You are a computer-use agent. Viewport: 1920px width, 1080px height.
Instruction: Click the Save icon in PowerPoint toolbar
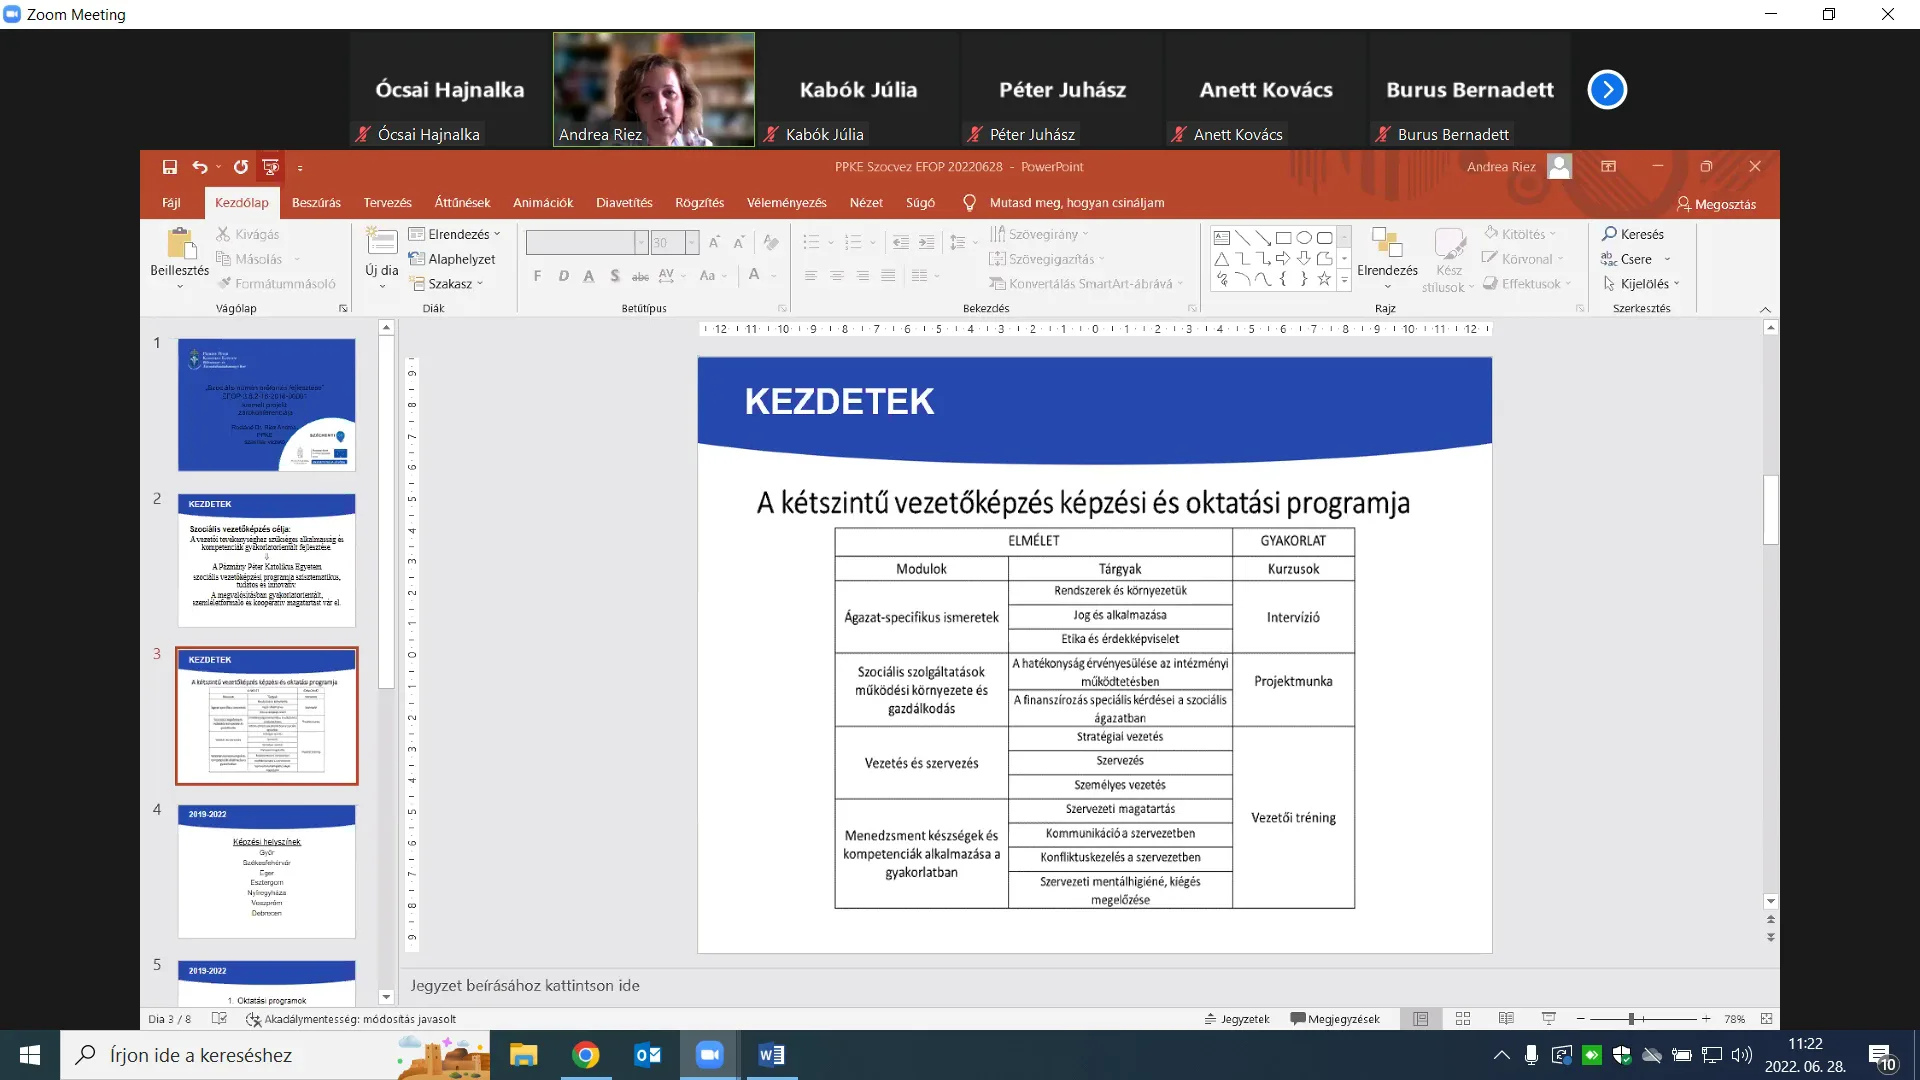169,167
